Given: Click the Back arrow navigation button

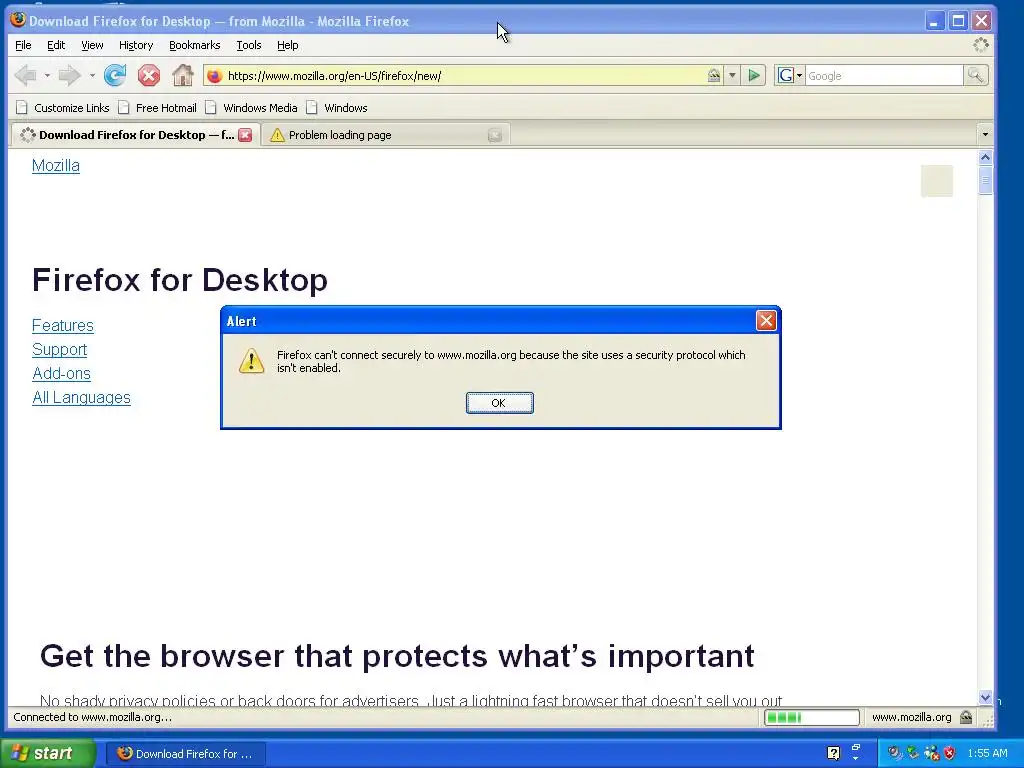Looking at the screenshot, I should tap(26, 76).
